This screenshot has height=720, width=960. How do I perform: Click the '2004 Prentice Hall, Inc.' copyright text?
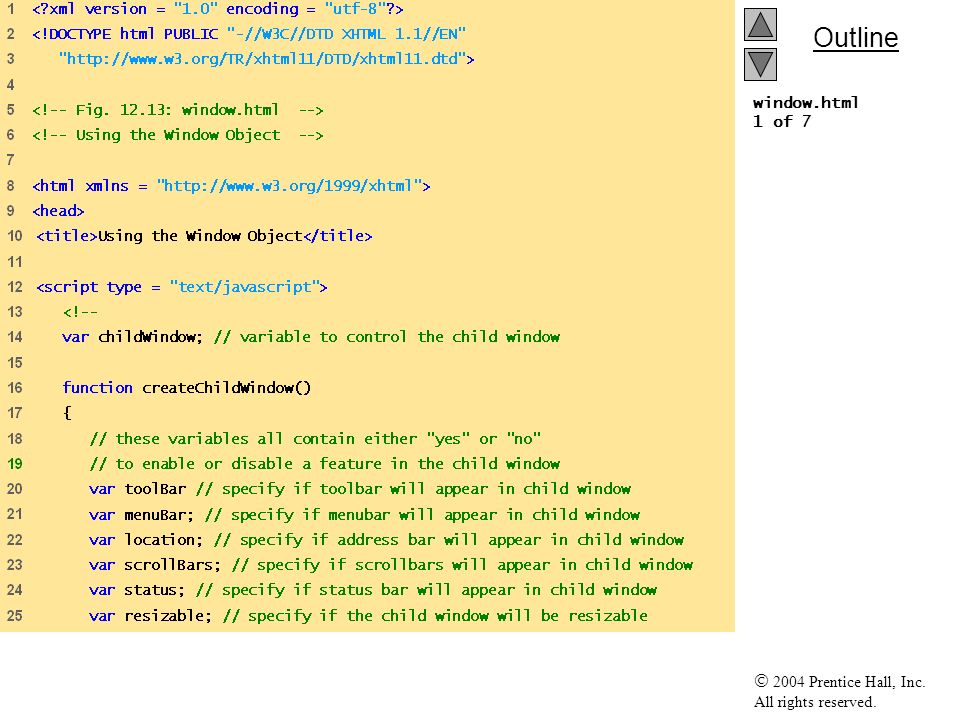click(x=839, y=681)
